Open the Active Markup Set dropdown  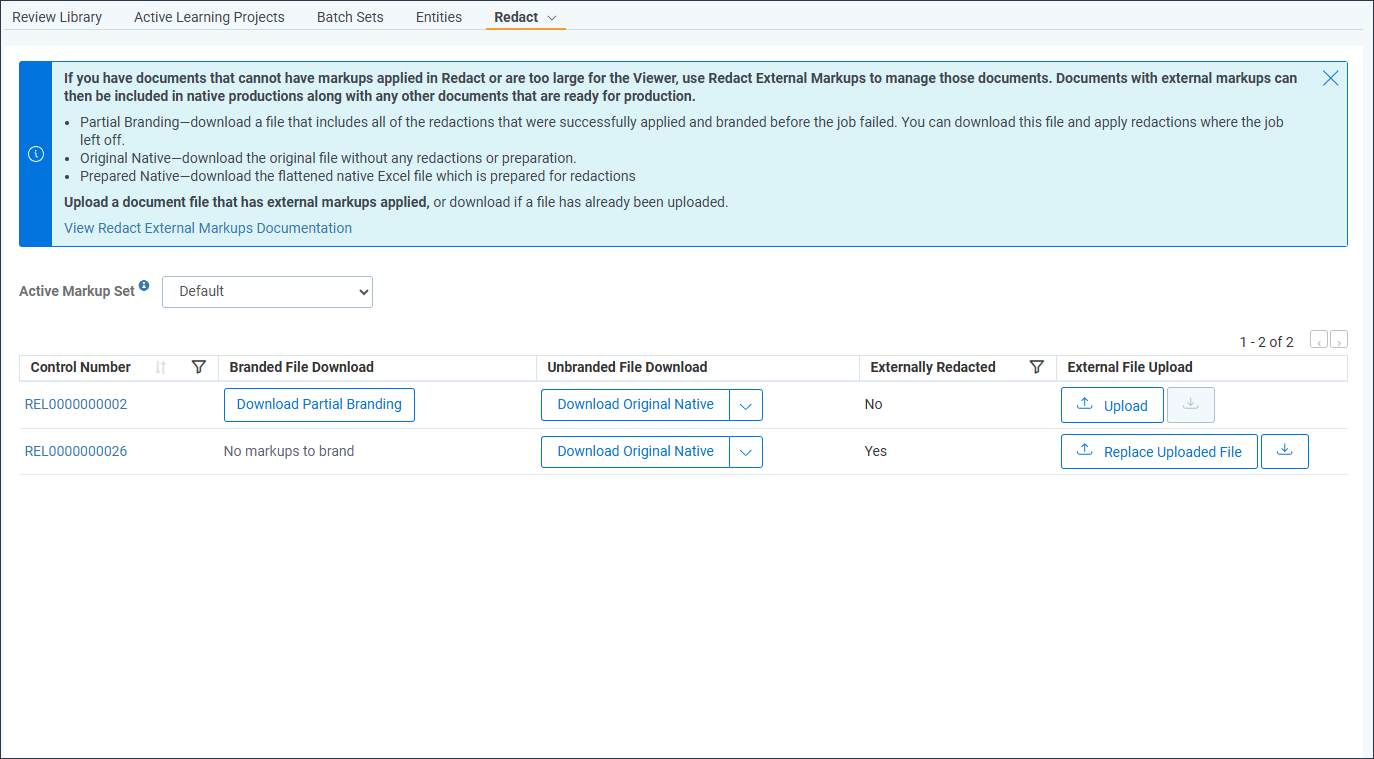267,291
